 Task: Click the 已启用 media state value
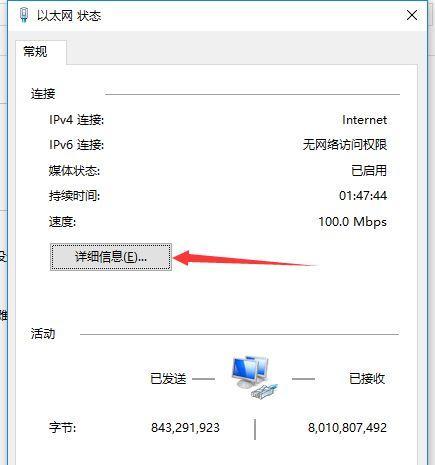click(x=369, y=171)
